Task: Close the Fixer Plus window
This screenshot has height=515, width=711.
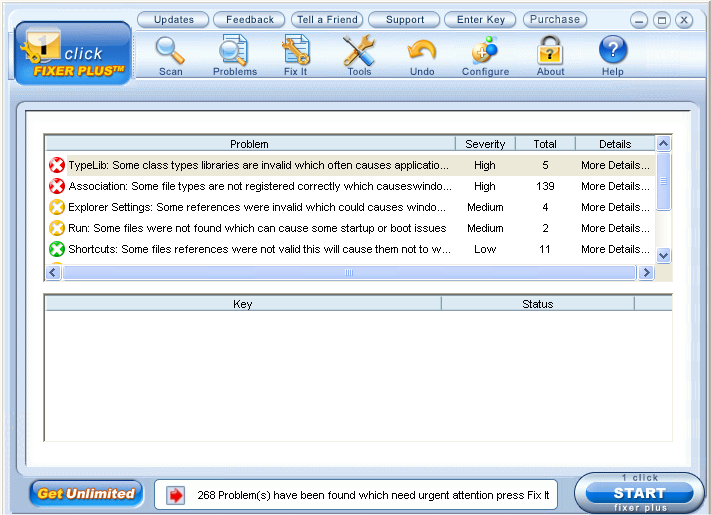Action: (x=684, y=20)
